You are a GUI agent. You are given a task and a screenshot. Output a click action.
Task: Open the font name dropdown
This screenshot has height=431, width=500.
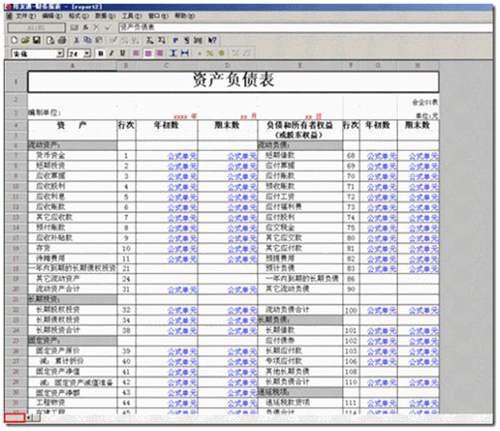(x=60, y=54)
